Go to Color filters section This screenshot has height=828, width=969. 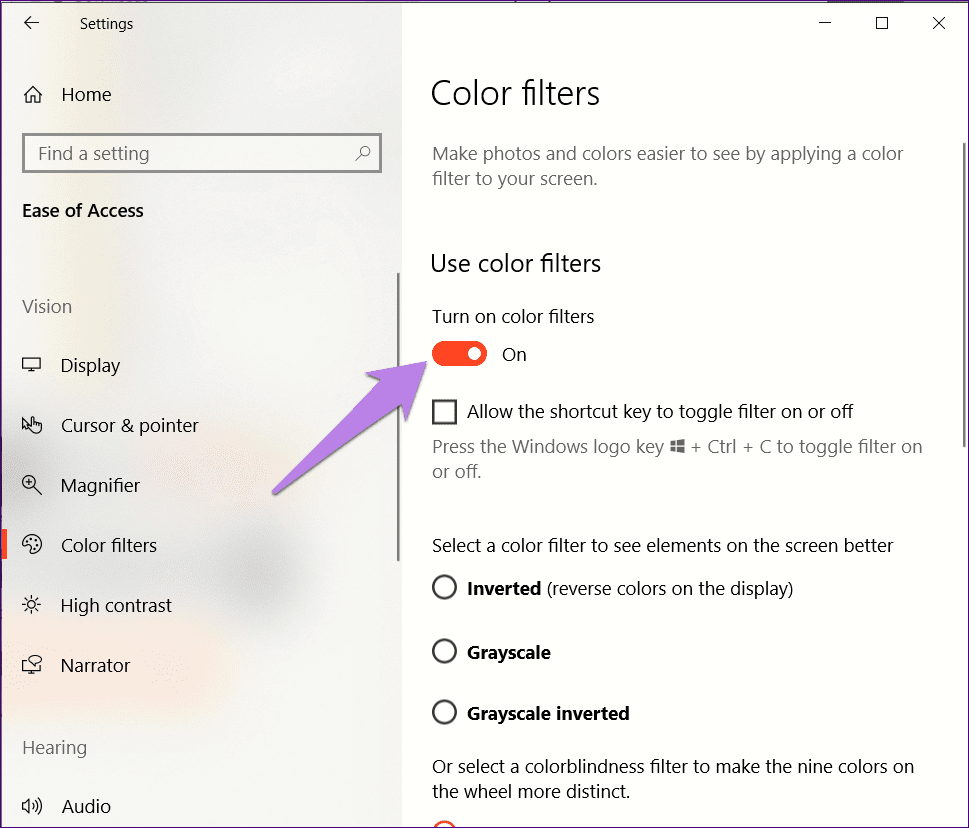coord(109,545)
